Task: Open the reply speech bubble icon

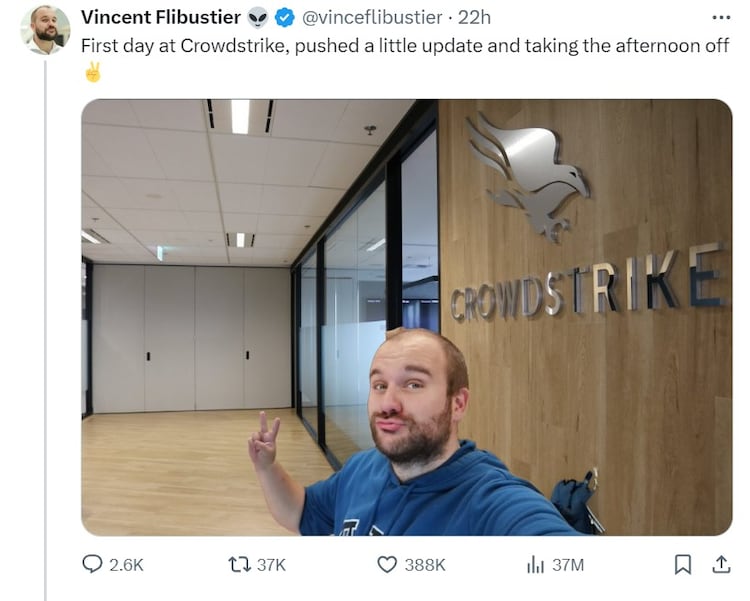Action: point(92,564)
